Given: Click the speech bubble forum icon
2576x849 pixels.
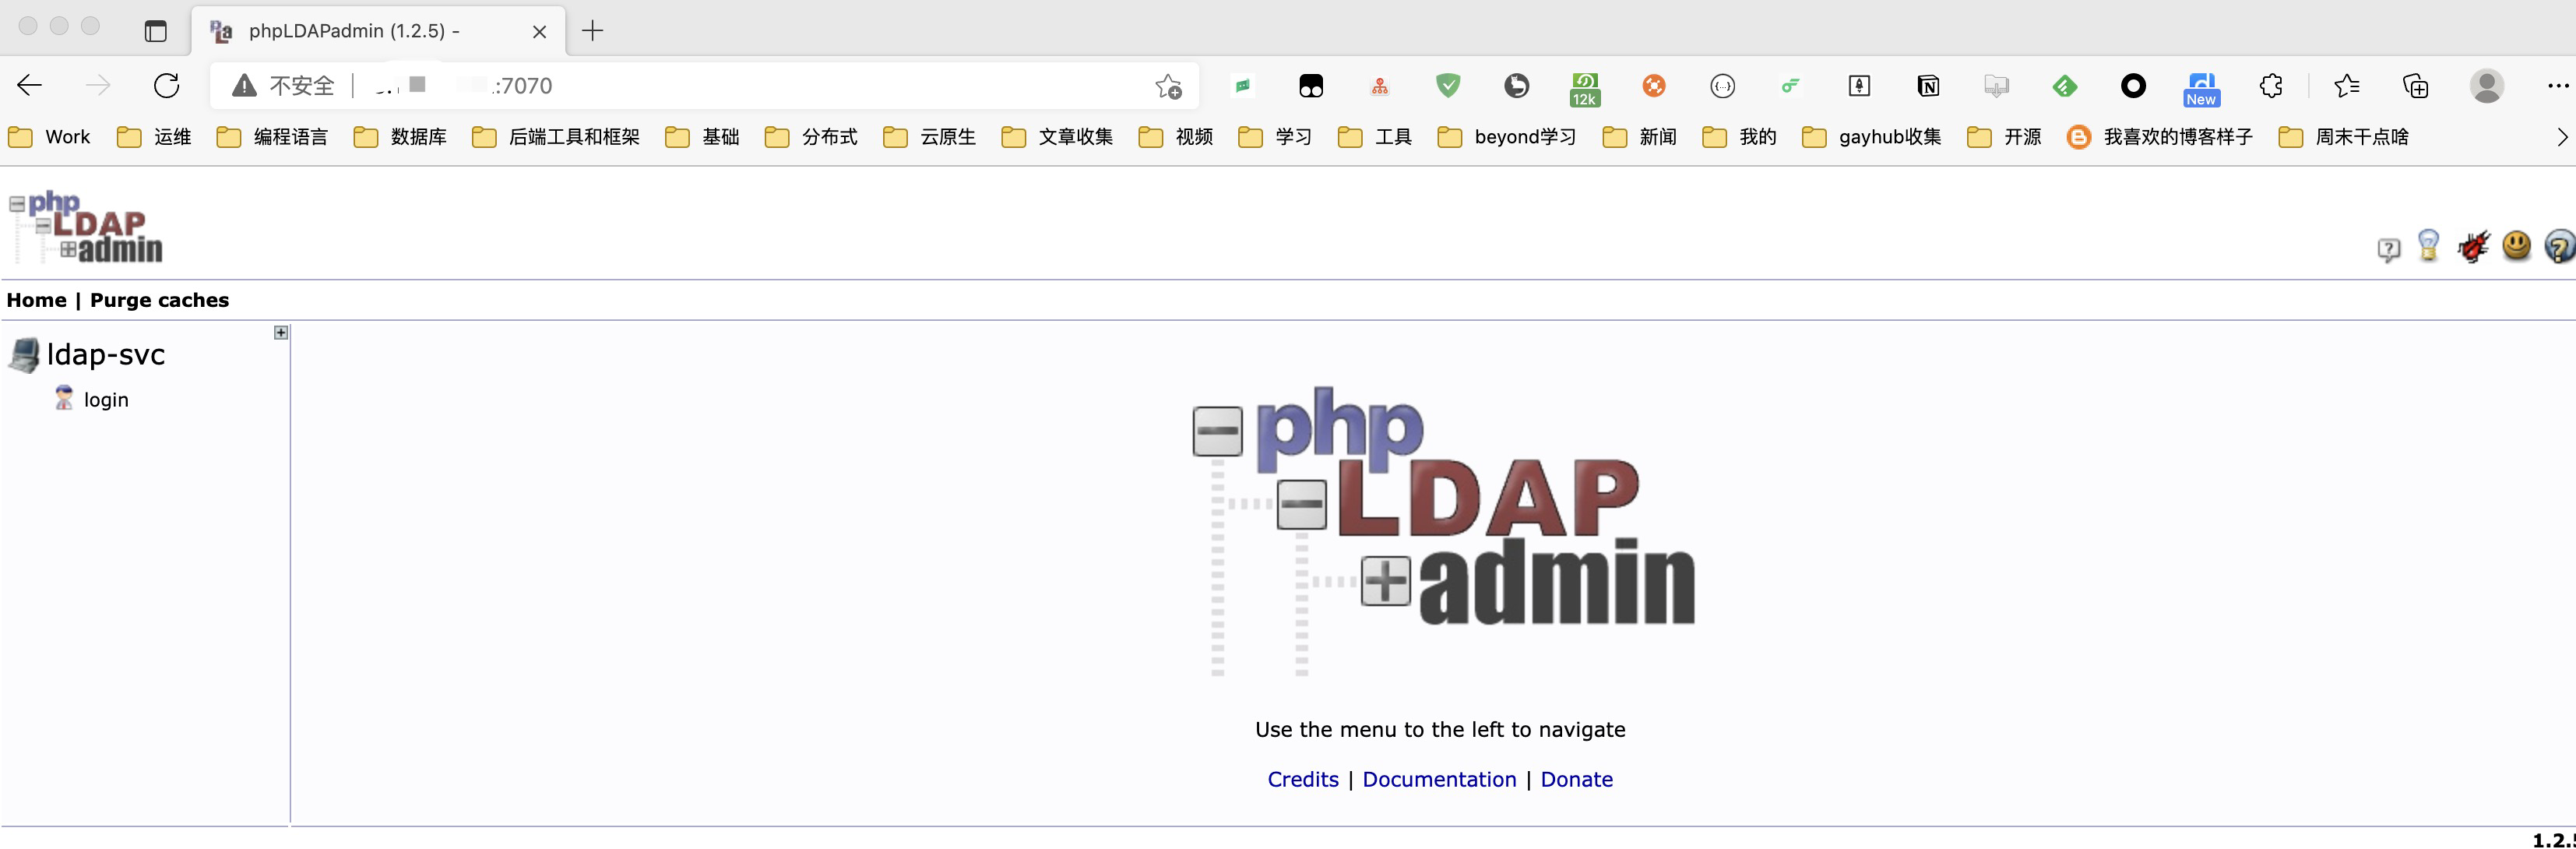Looking at the screenshot, I should [x=2388, y=249].
